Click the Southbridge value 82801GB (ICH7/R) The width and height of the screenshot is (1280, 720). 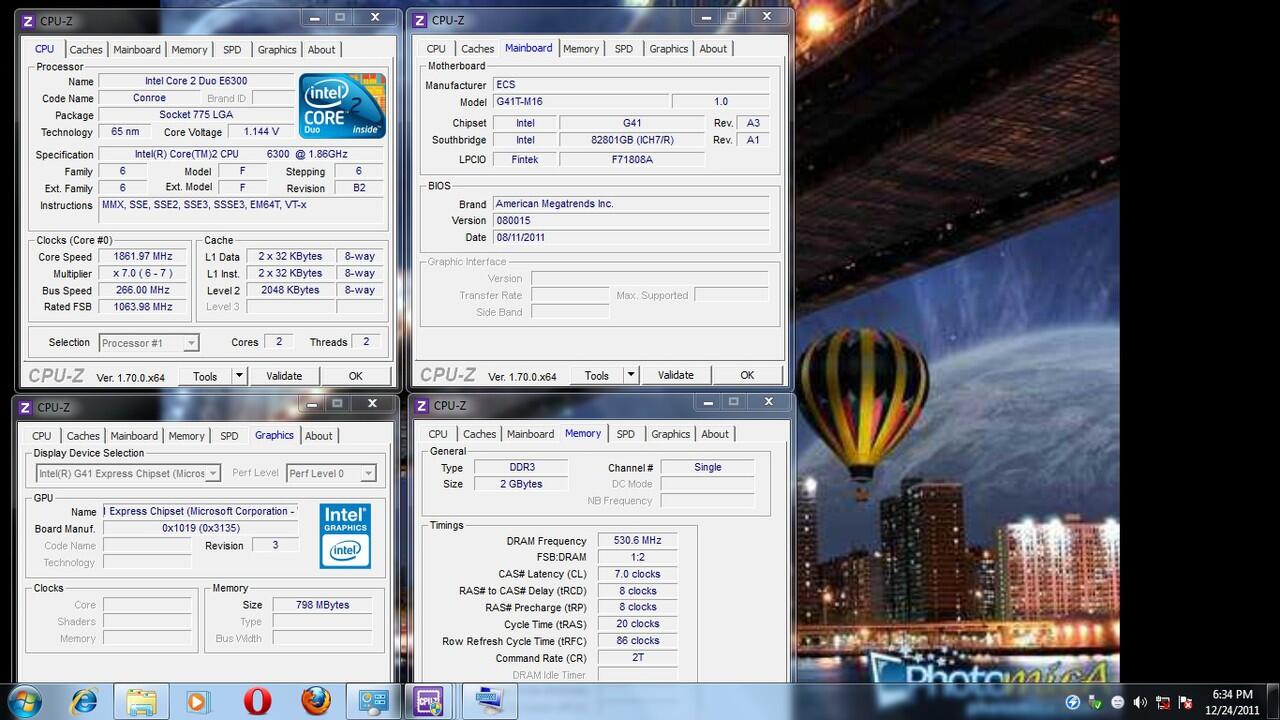pyautogui.click(x=632, y=140)
